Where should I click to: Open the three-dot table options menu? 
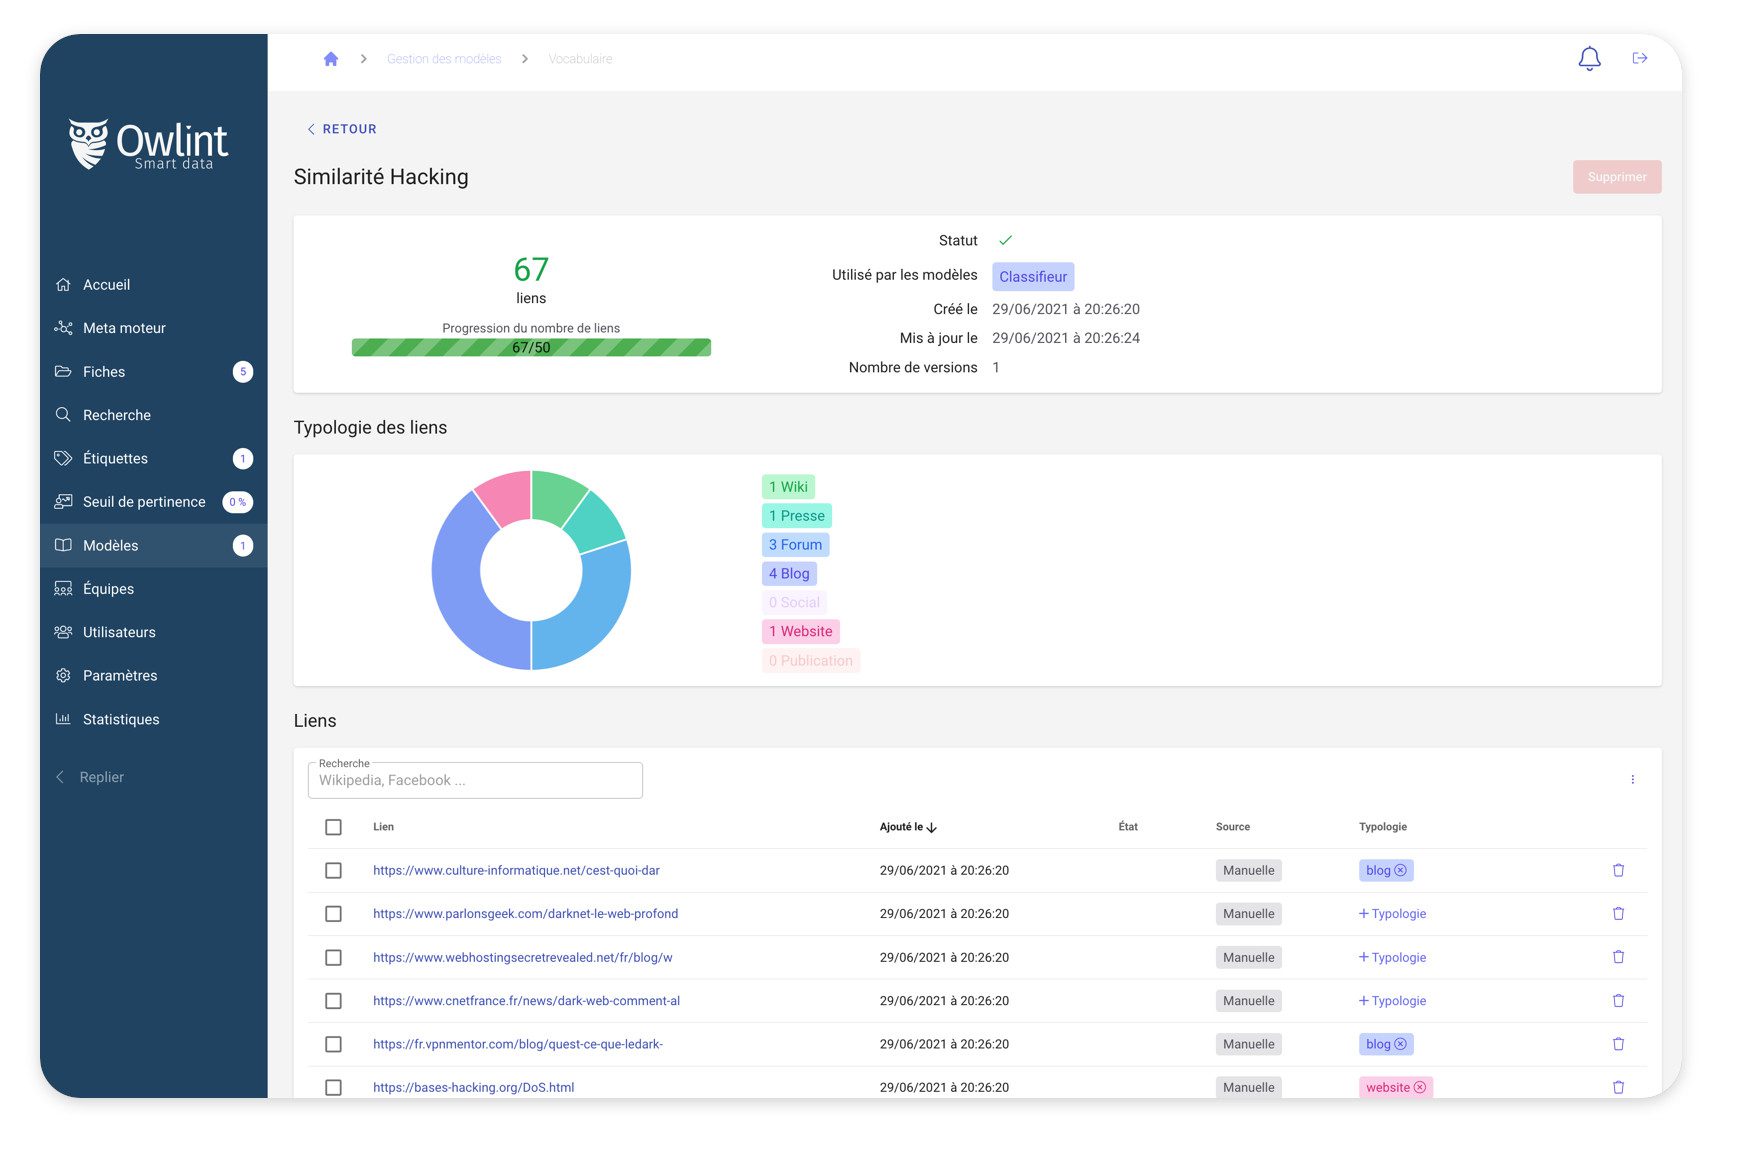click(1632, 779)
